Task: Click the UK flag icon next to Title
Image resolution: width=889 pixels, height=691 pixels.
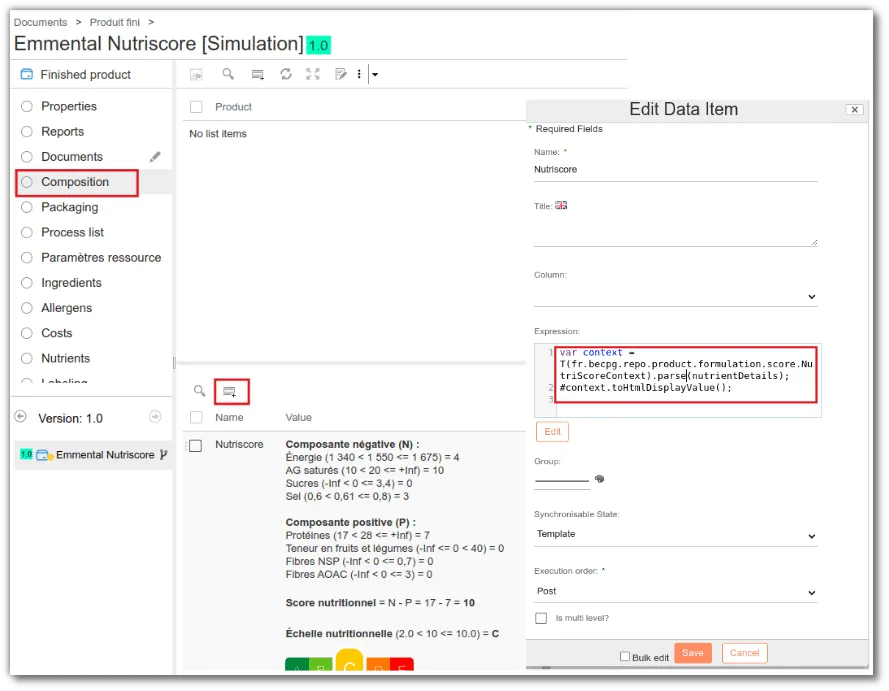Action: point(561,206)
